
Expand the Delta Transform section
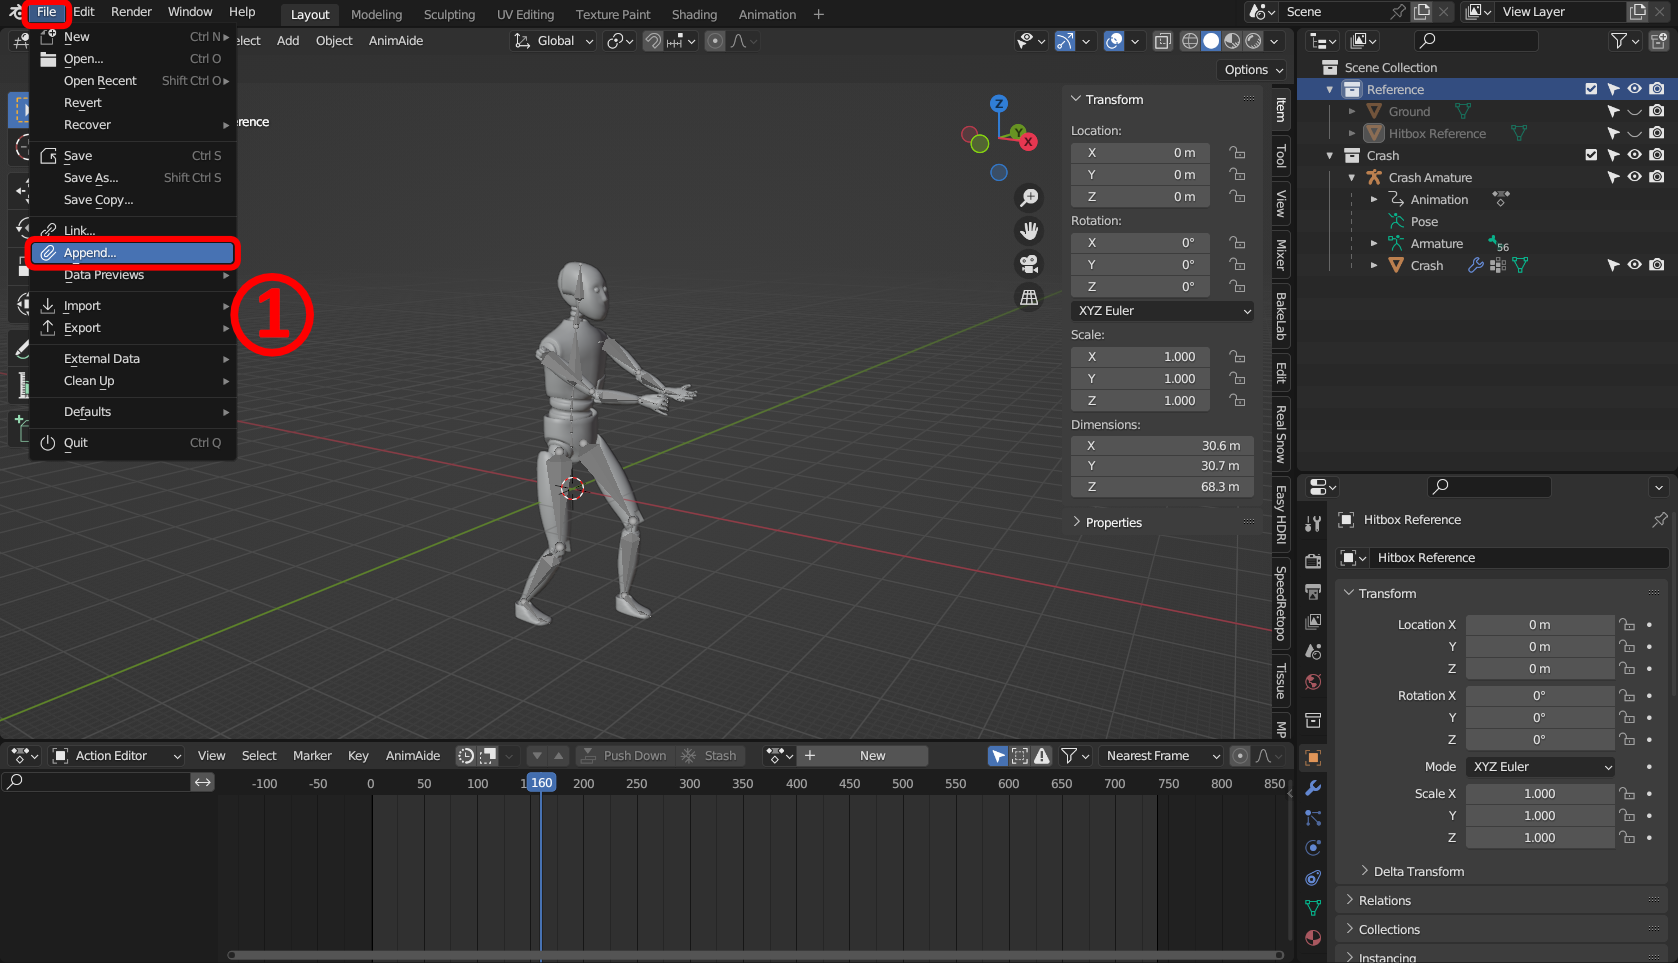click(1418, 871)
